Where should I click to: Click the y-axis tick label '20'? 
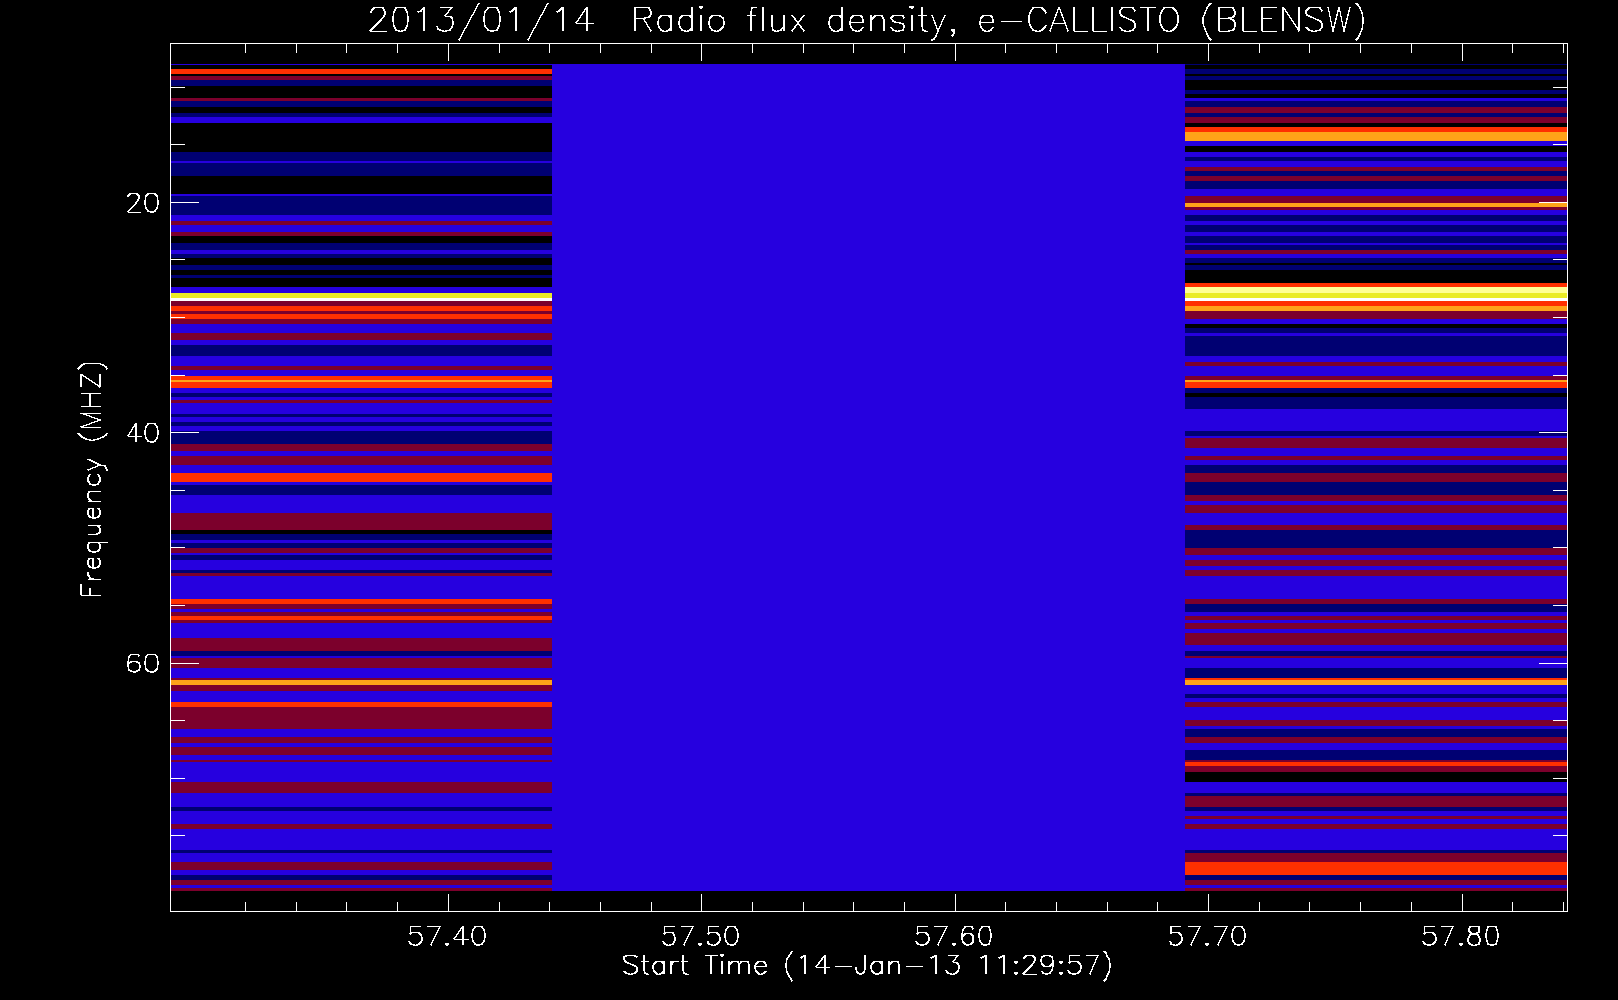[x=143, y=204]
